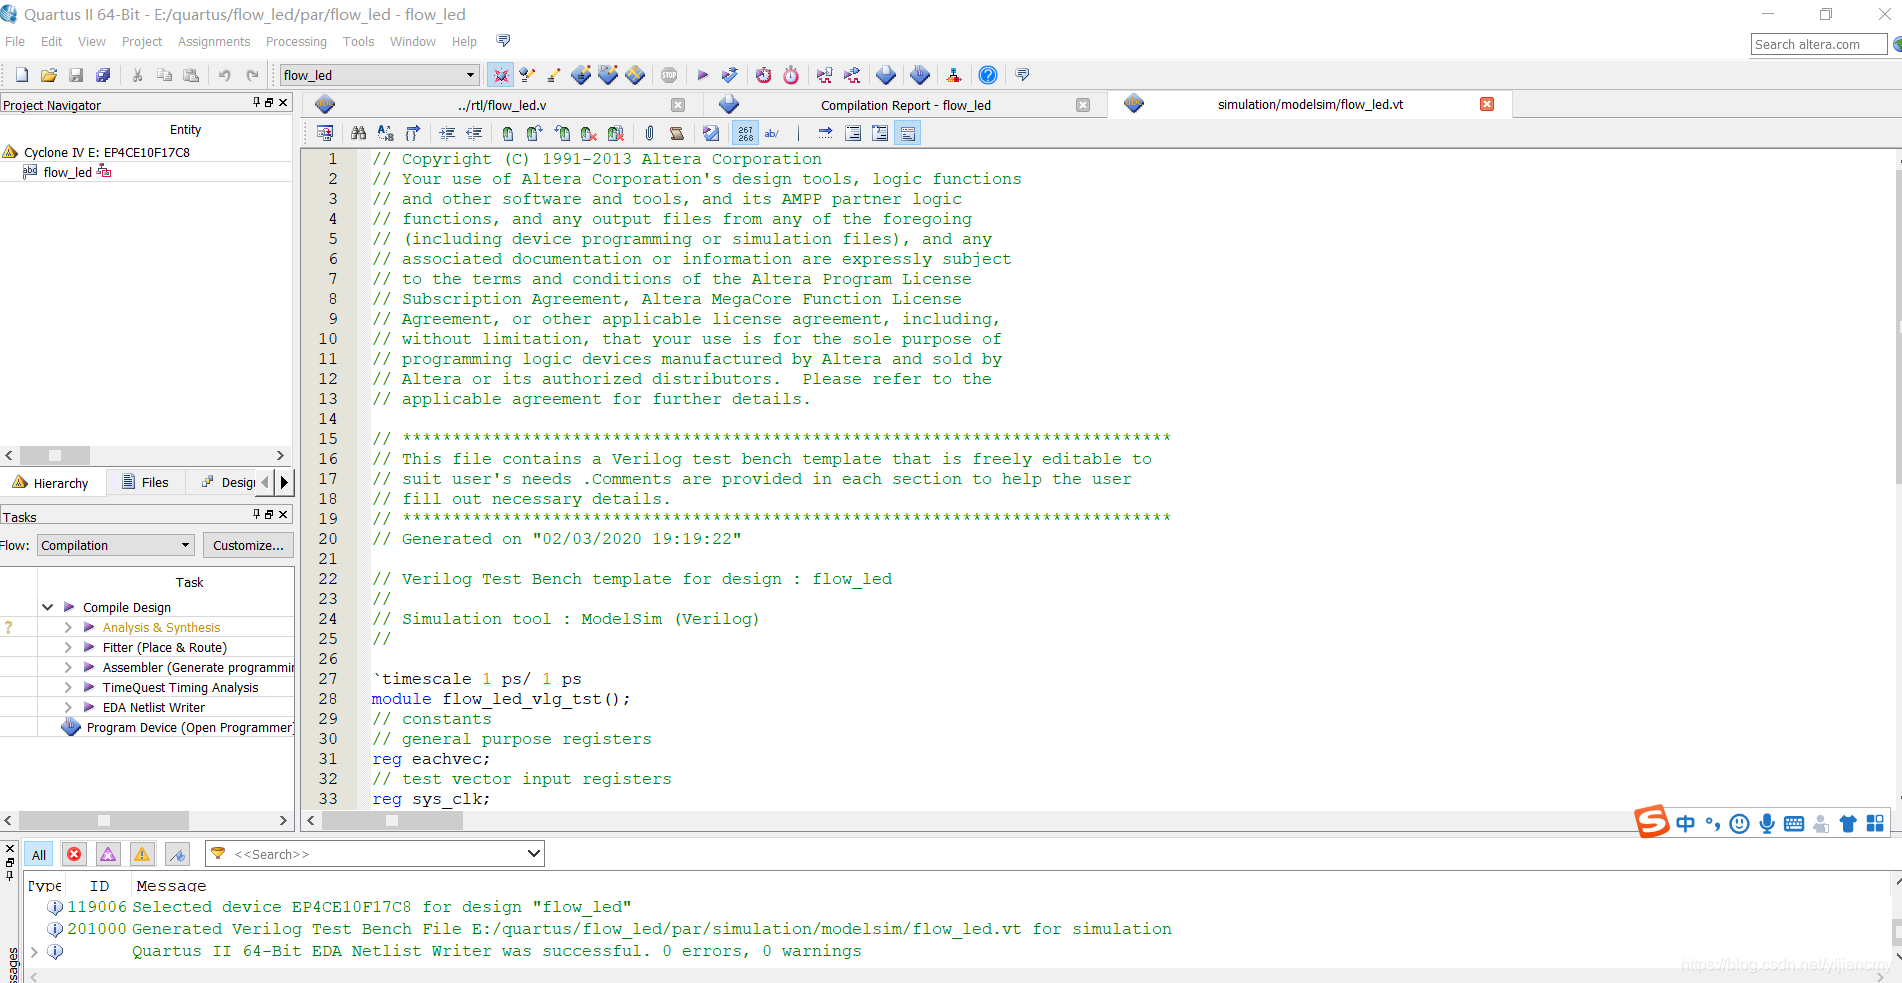
Task: Expand the Assembler task
Action: click(x=68, y=667)
